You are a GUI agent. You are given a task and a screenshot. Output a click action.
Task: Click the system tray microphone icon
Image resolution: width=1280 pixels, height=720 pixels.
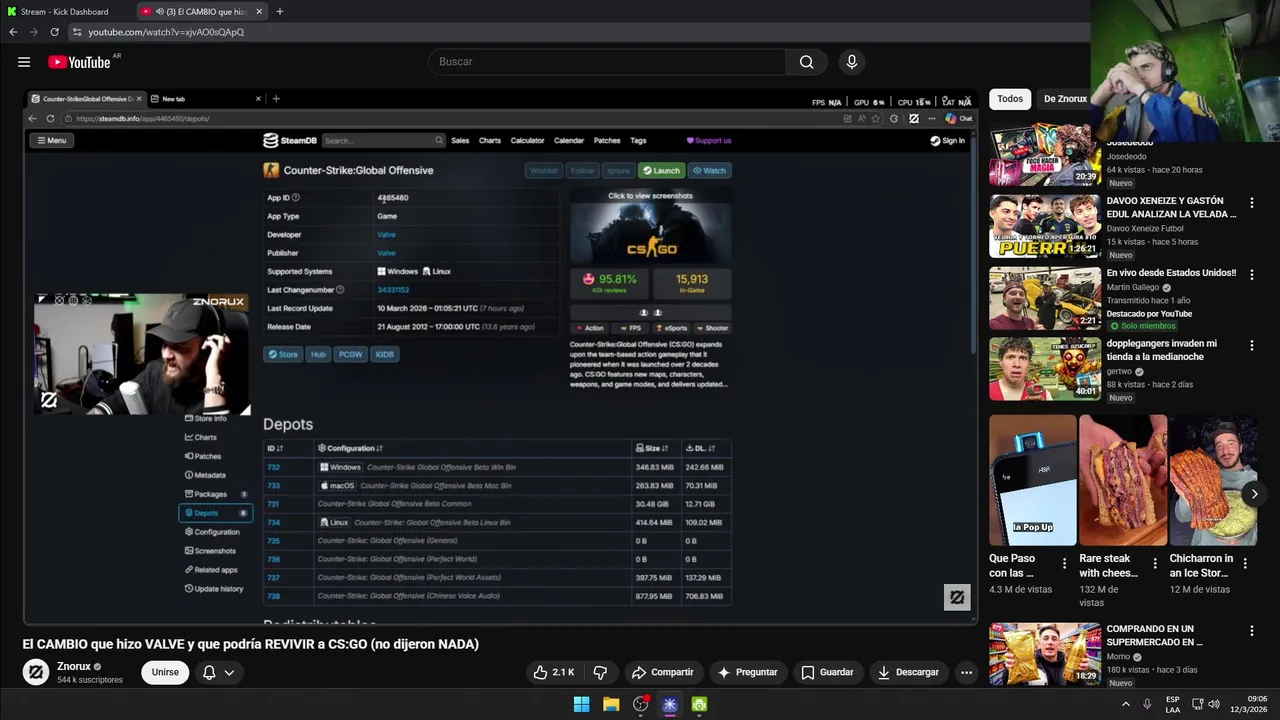click(x=1147, y=704)
